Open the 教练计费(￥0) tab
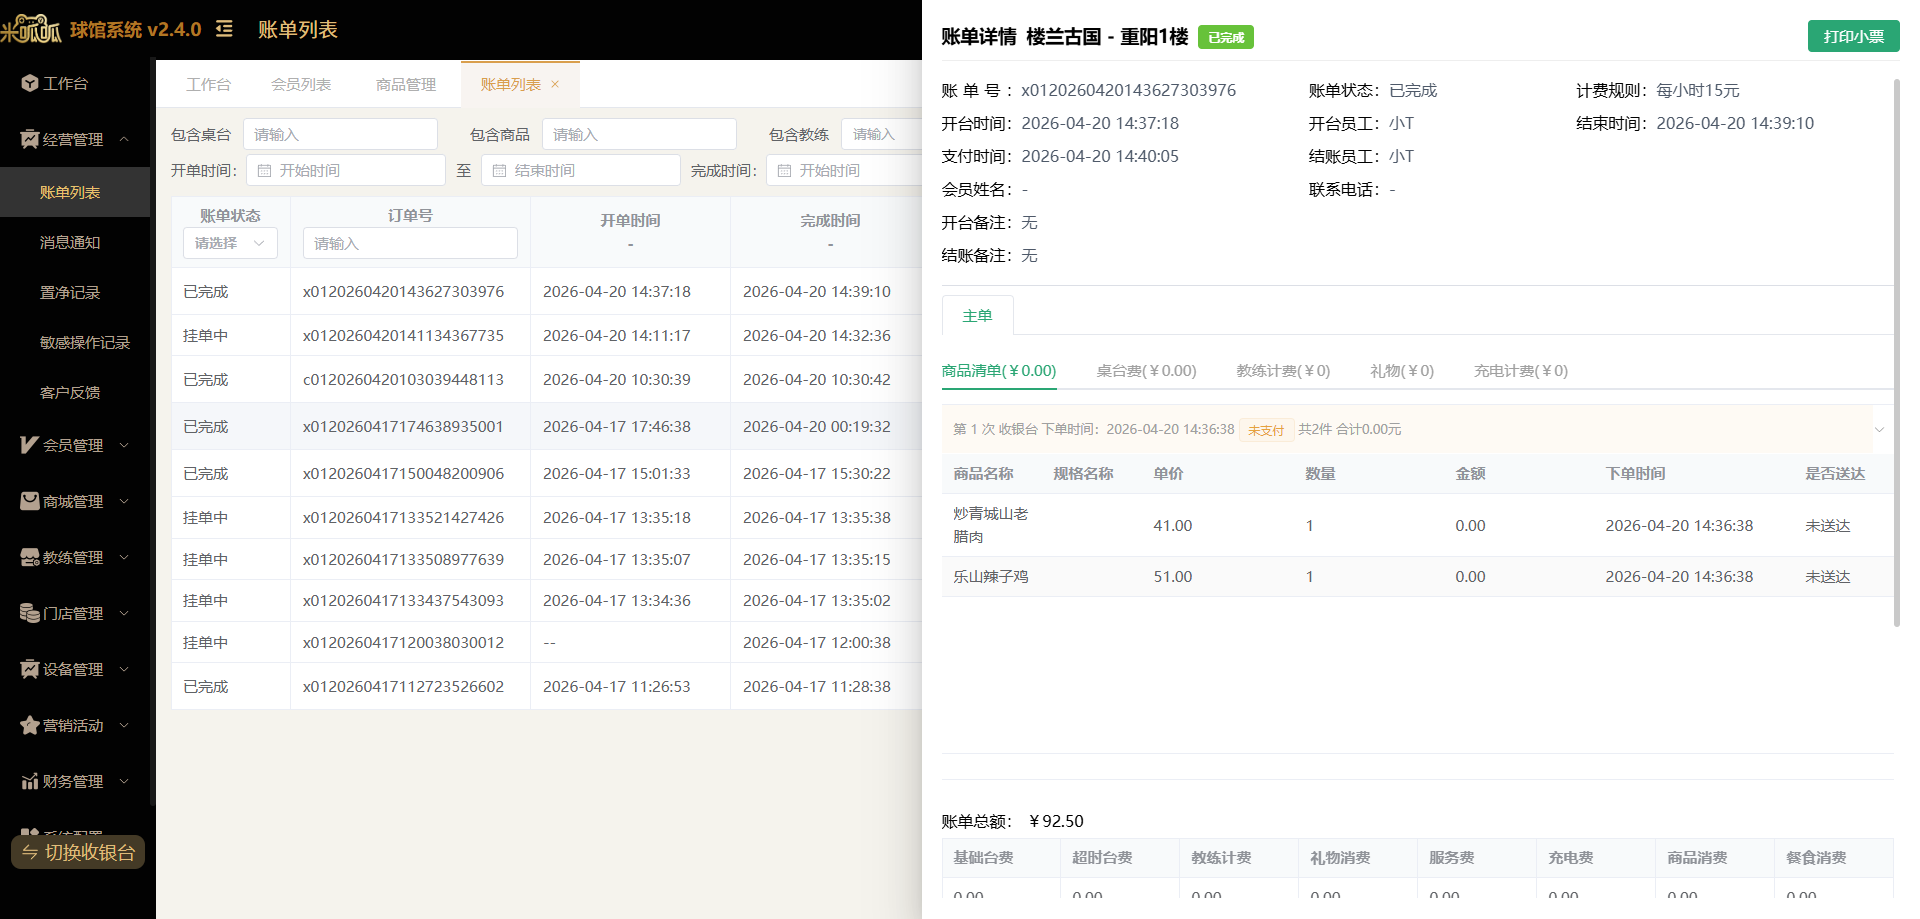Screen dimensions: 1920x919 coord(1283,371)
